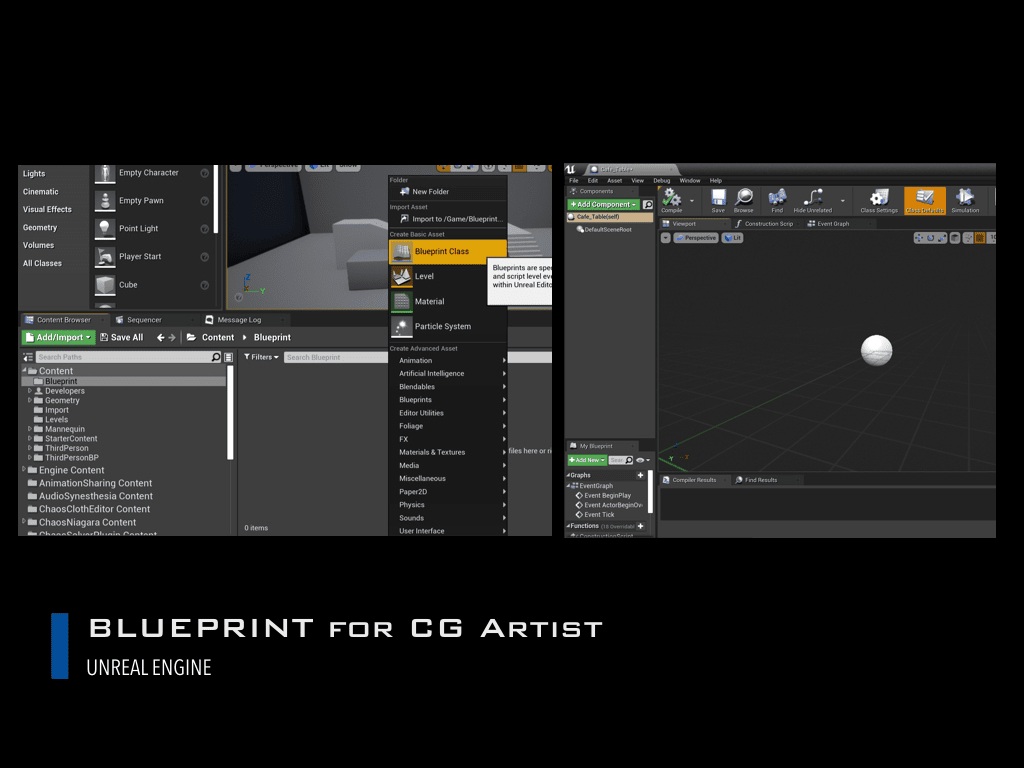Open Add/Import dropdown
This screenshot has width=1024, height=768.
click(58, 338)
